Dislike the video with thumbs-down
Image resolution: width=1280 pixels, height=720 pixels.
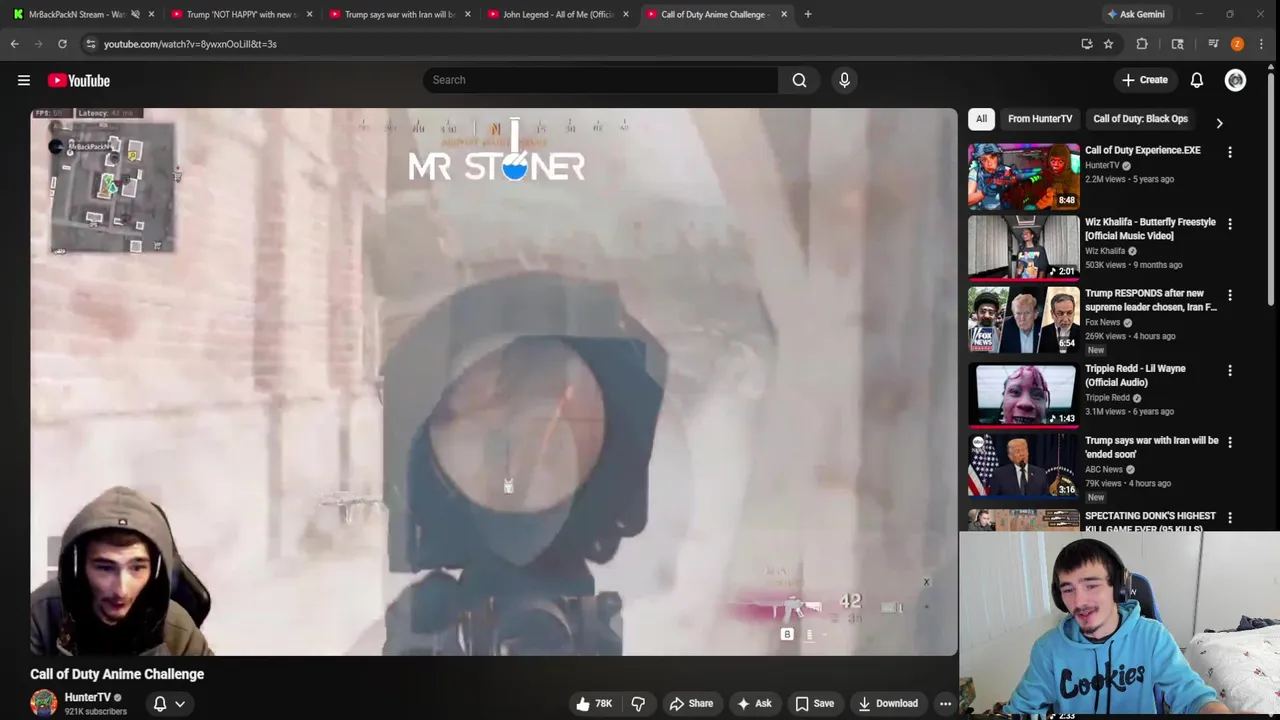pyautogui.click(x=638, y=703)
